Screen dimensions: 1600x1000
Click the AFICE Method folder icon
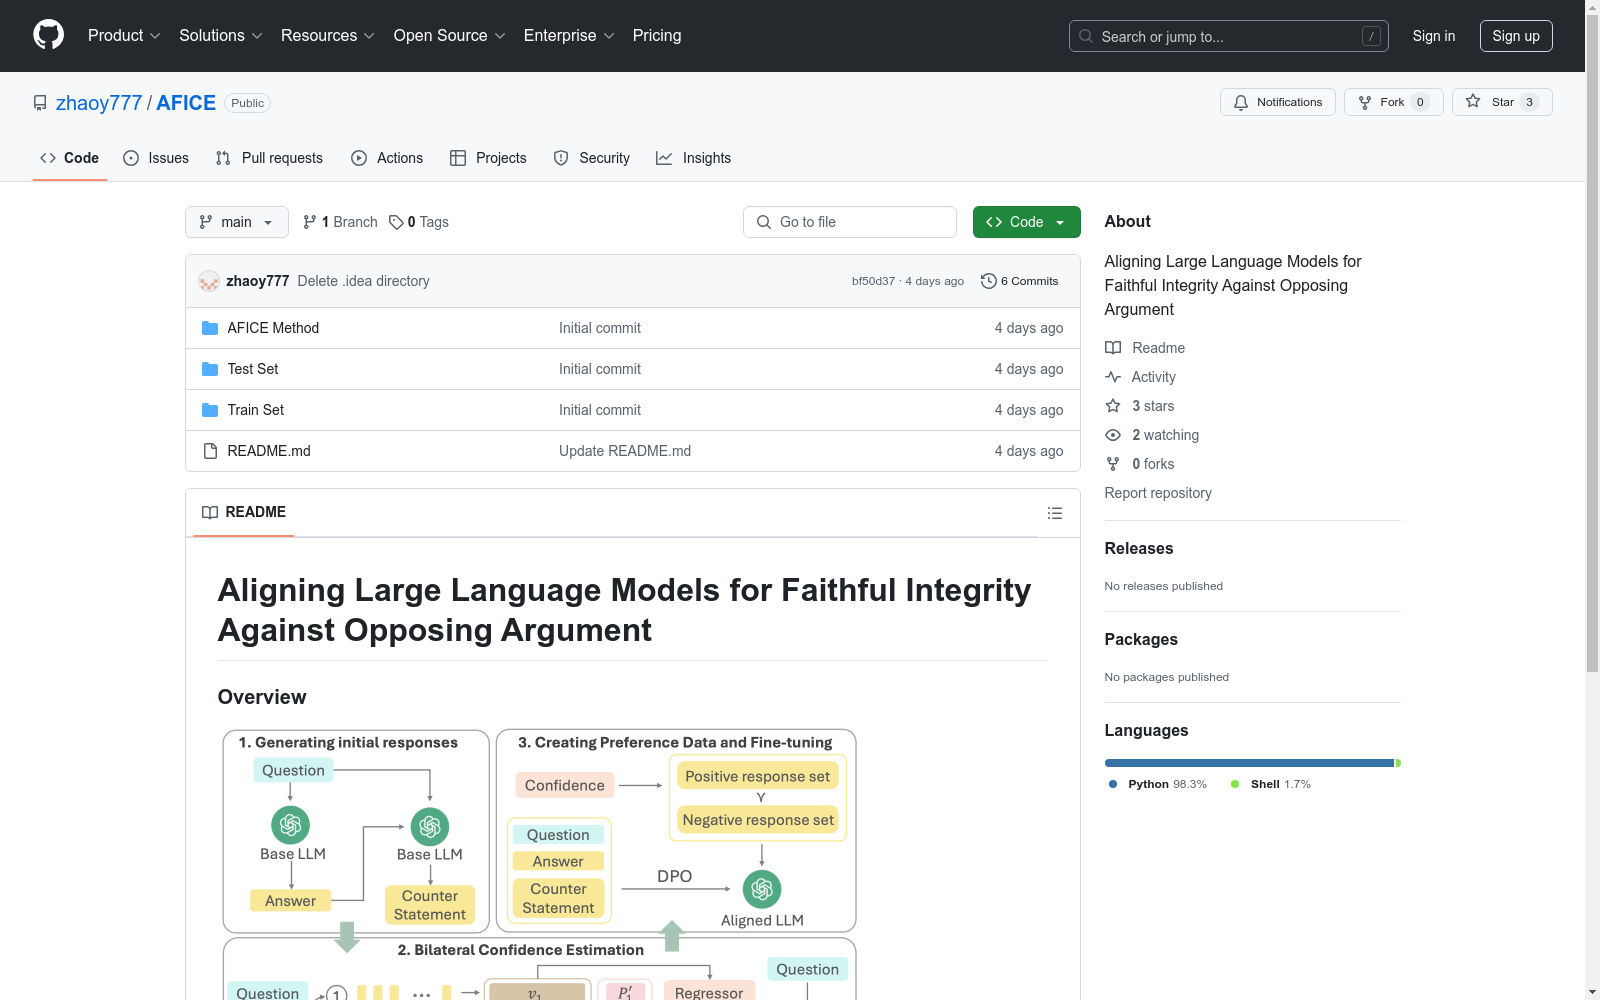pos(210,328)
